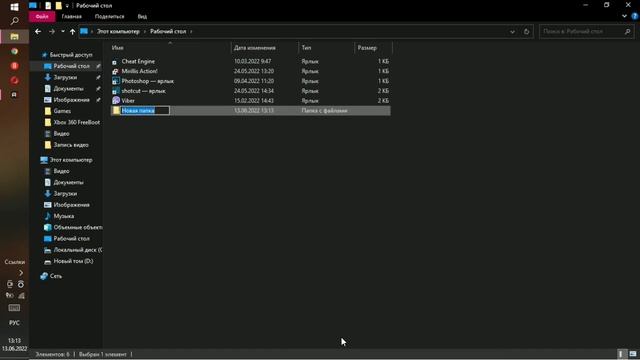The width and height of the screenshot is (640, 360).
Task: Switch to details view icon
Action: coord(620,354)
